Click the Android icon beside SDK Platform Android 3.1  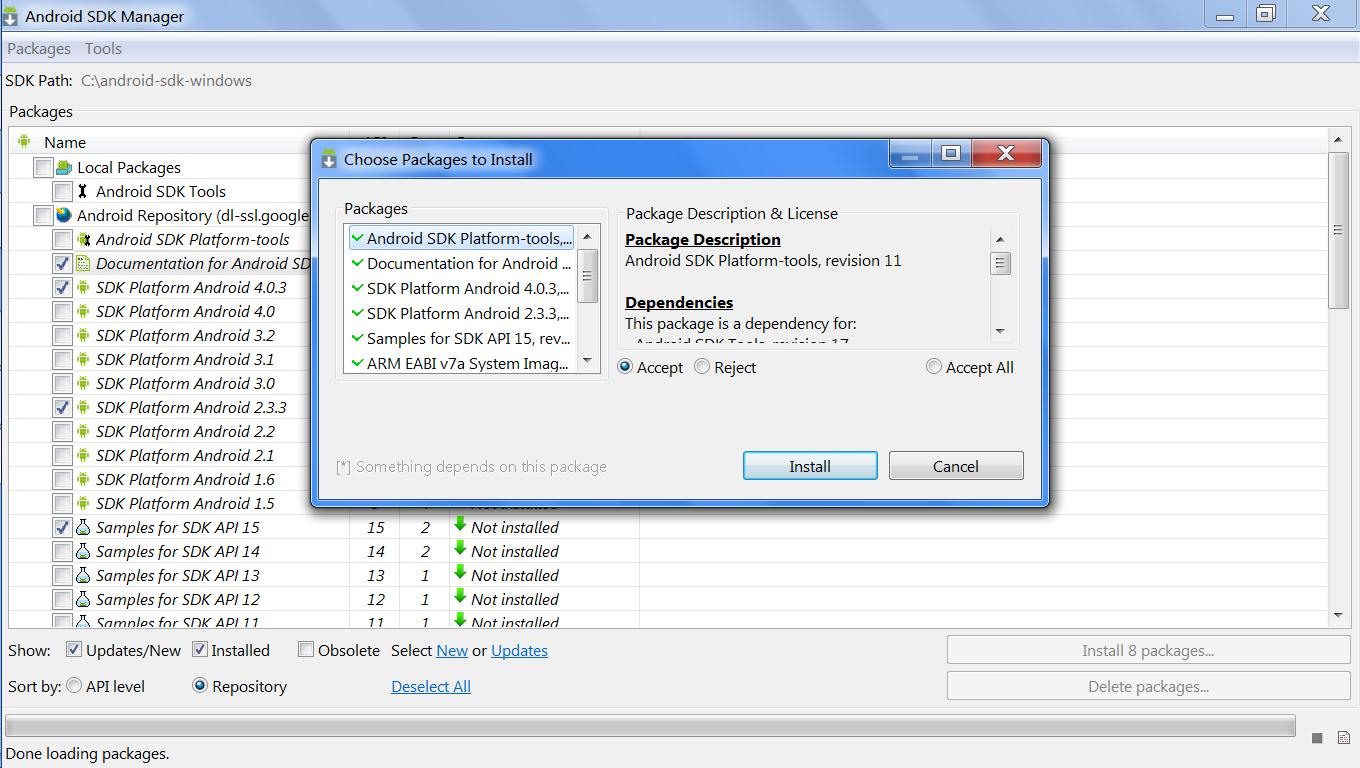coord(83,360)
